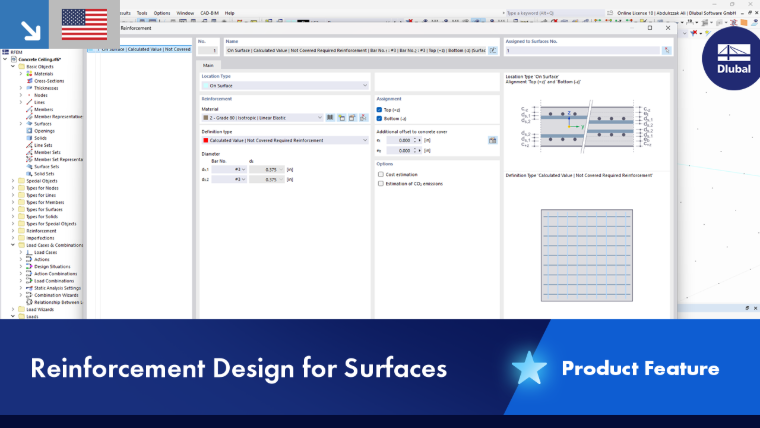Click Materials icon in navigator tree
This screenshot has width=760, height=428.
coord(29,74)
